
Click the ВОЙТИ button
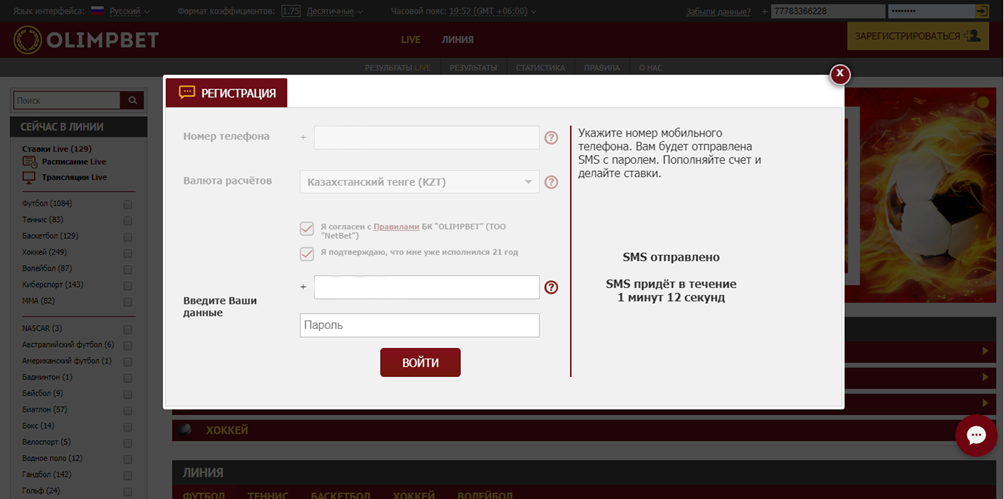tap(420, 363)
